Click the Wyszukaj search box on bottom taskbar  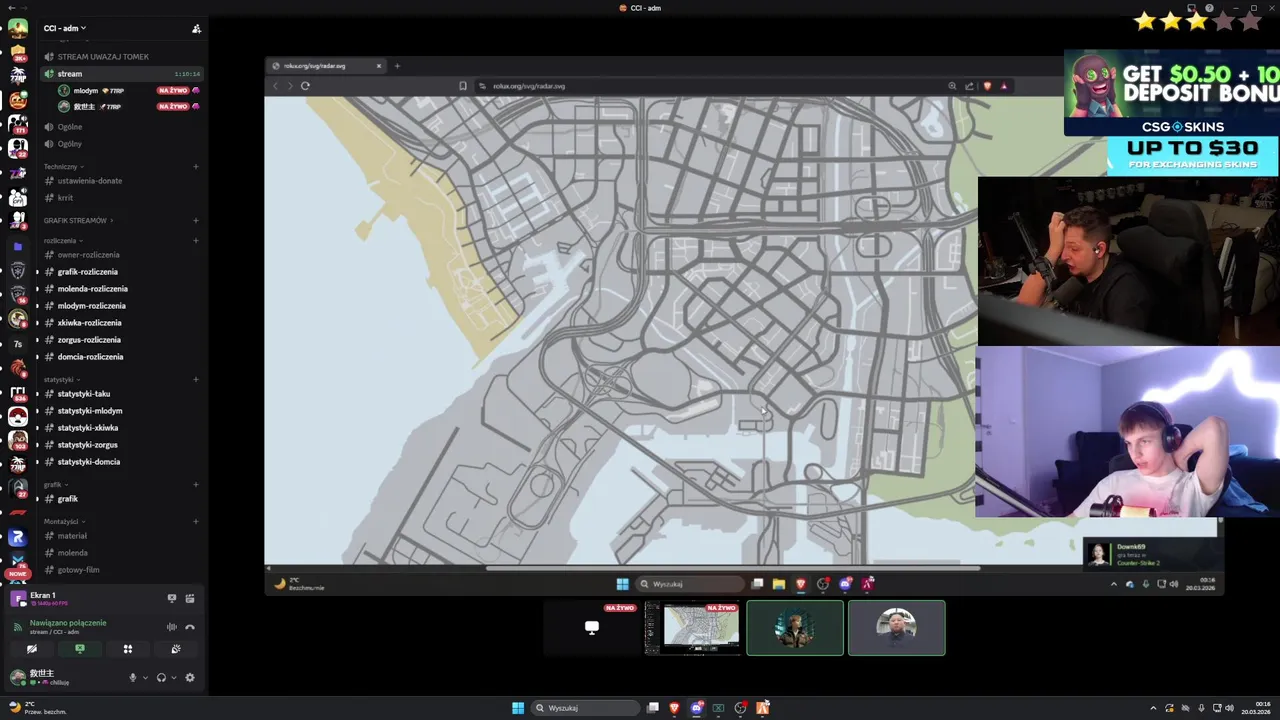586,708
